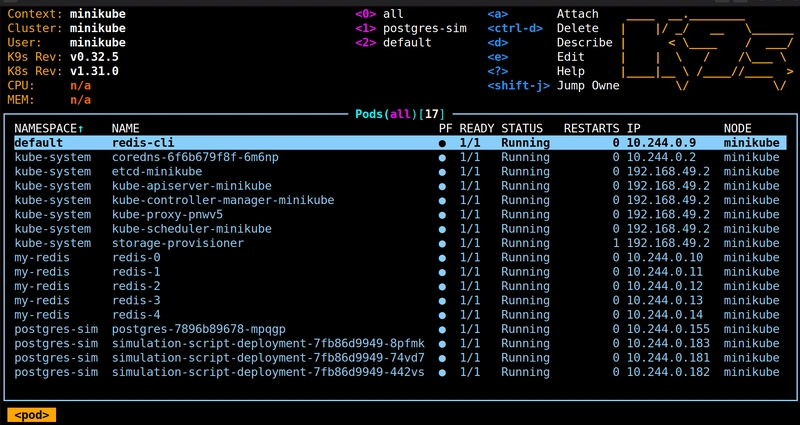Click the IP column header
Image resolution: width=800 pixels, height=425 pixels.
pyautogui.click(x=634, y=129)
